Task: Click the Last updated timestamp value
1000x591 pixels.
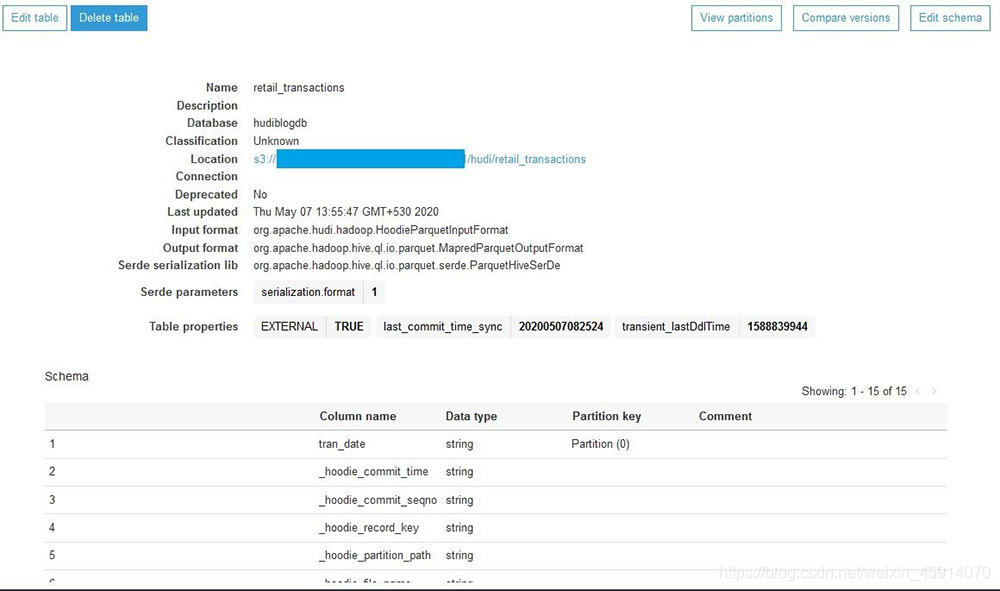Action: pyautogui.click(x=346, y=212)
